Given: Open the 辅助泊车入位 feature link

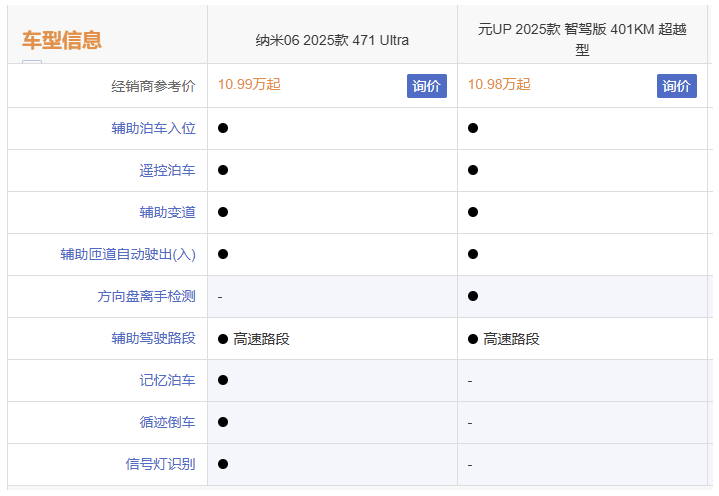Looking at the screenshot, I should pos(153,128).
